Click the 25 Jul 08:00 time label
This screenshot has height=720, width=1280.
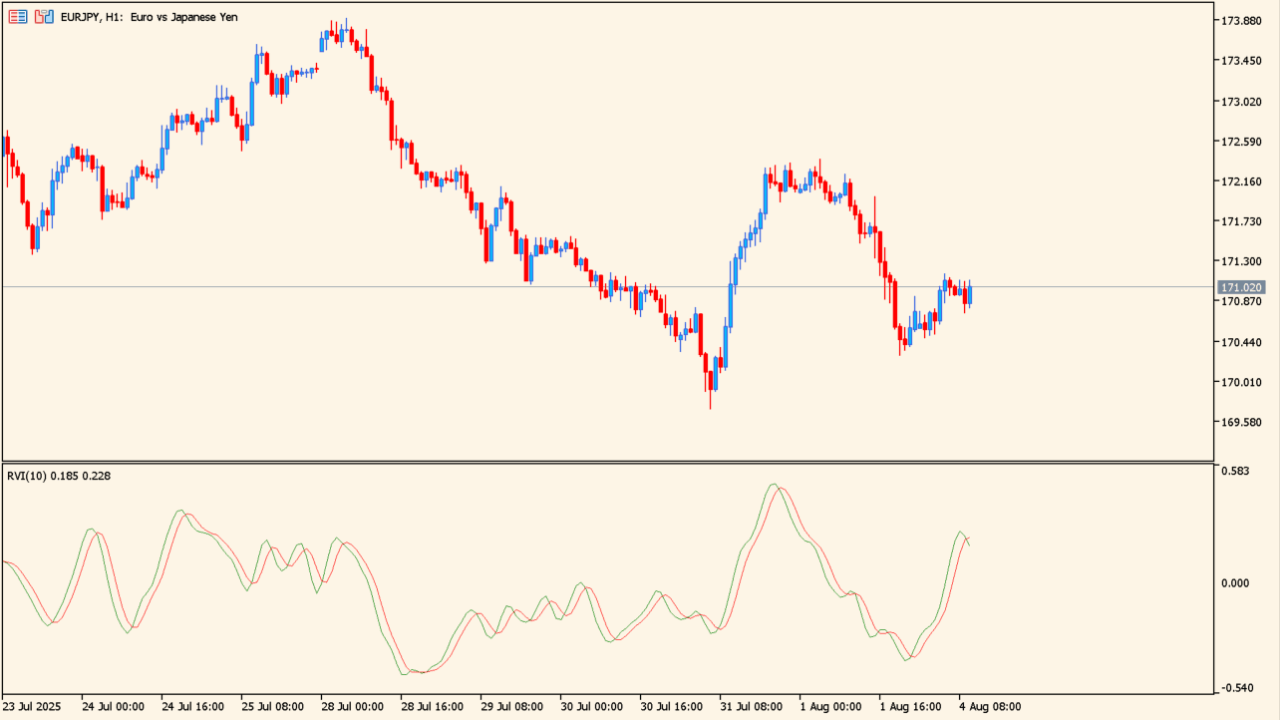pyautogui.click(x=271, y=707)
